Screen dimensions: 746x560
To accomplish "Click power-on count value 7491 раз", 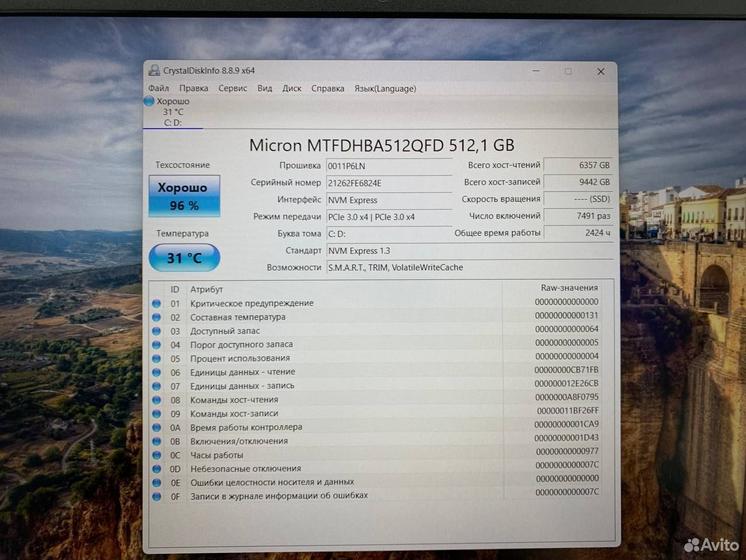I will tap(578, 216).
